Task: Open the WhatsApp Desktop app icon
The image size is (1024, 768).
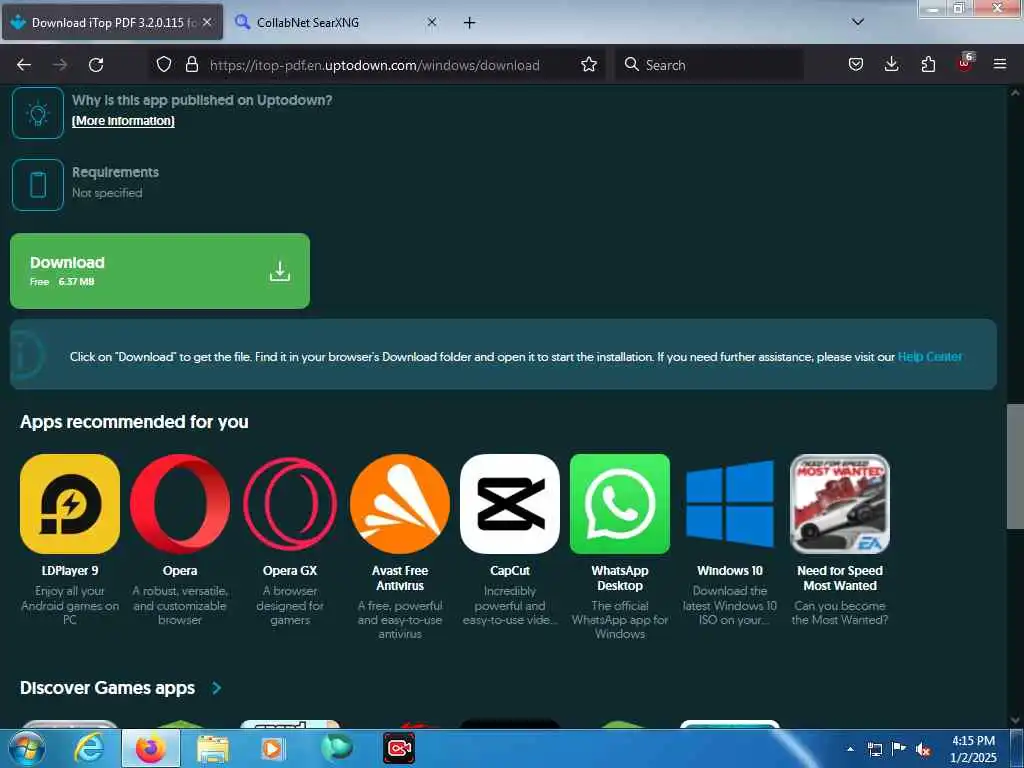Action: (x=620, y=504)
